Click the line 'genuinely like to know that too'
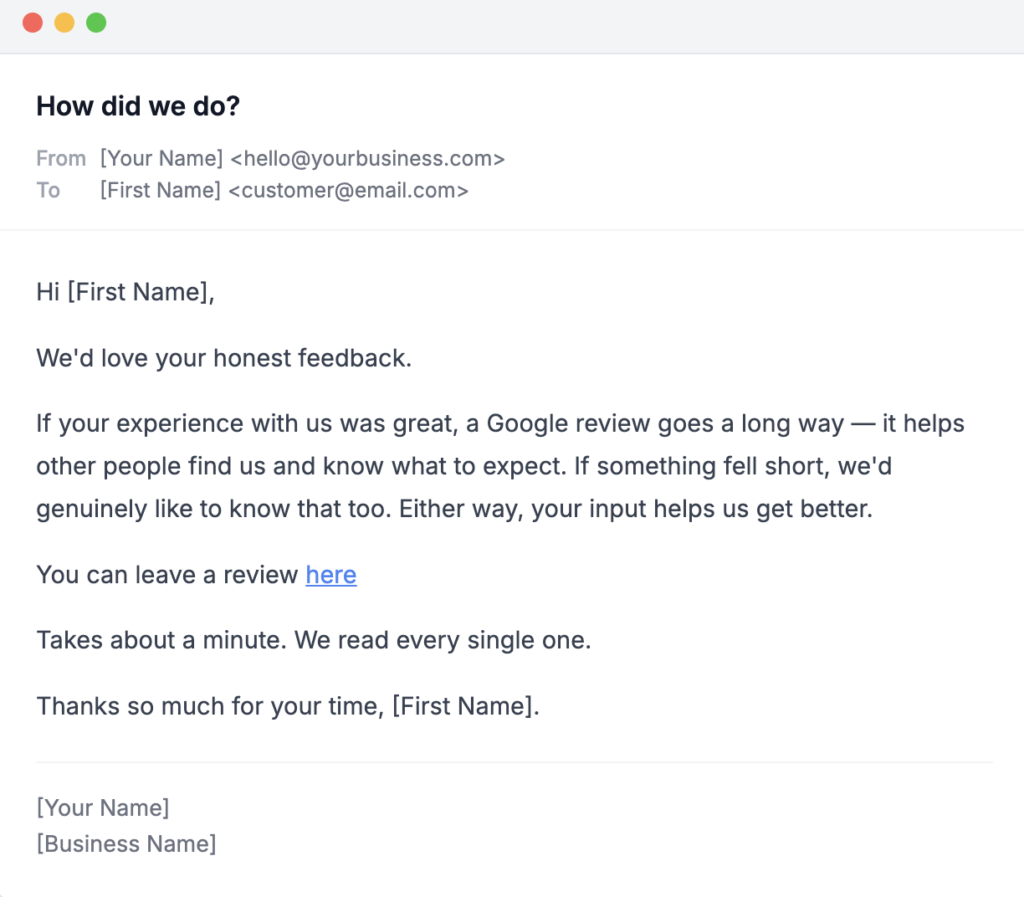1024x897 pixels. point(455,509)
